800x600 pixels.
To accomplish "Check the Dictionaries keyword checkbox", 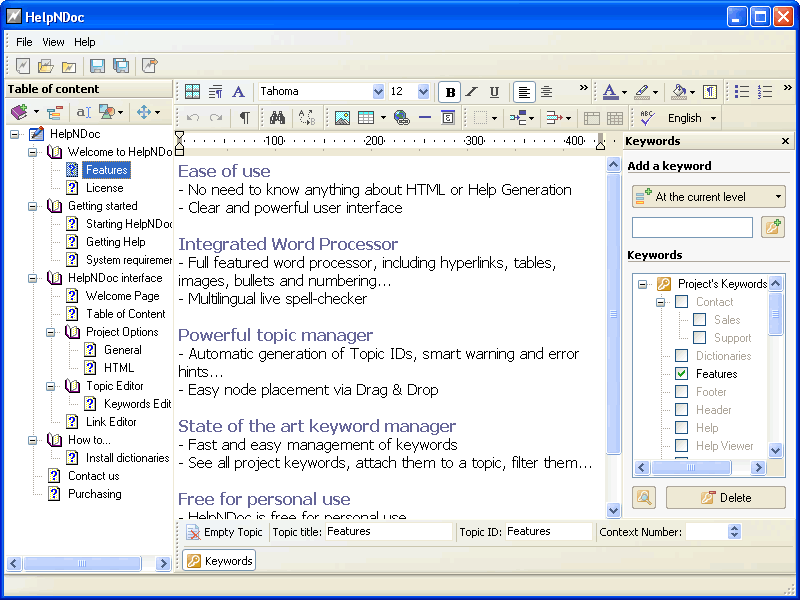I will tap(681, 356).
